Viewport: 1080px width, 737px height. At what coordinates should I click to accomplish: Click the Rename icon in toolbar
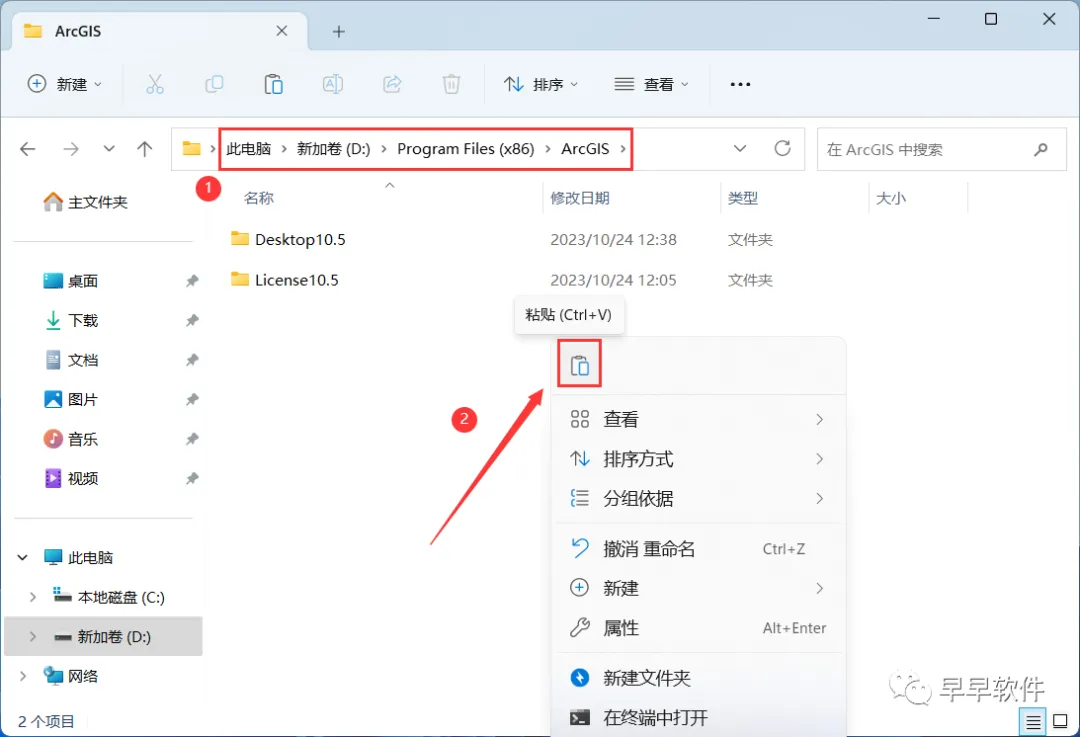coord(333,84)
